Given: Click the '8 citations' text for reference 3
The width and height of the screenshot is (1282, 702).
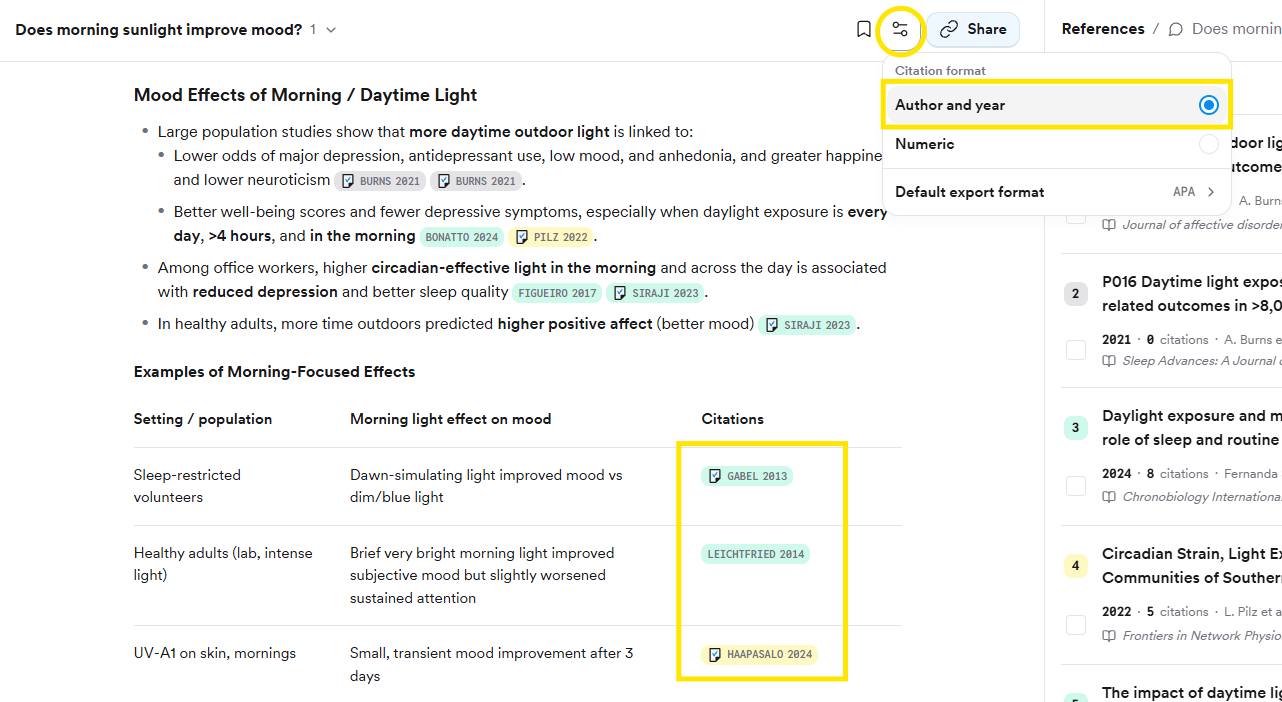Looking at the screenshot, I should tap(1177, 474).
